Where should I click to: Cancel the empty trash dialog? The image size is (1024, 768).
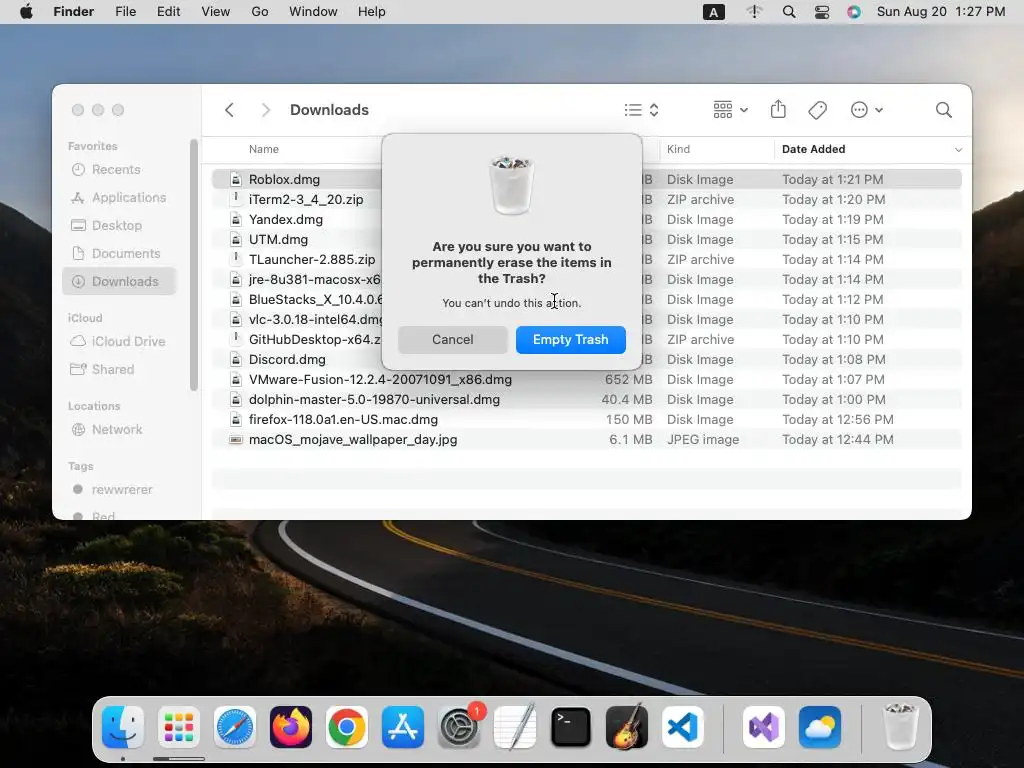point(453,340)
